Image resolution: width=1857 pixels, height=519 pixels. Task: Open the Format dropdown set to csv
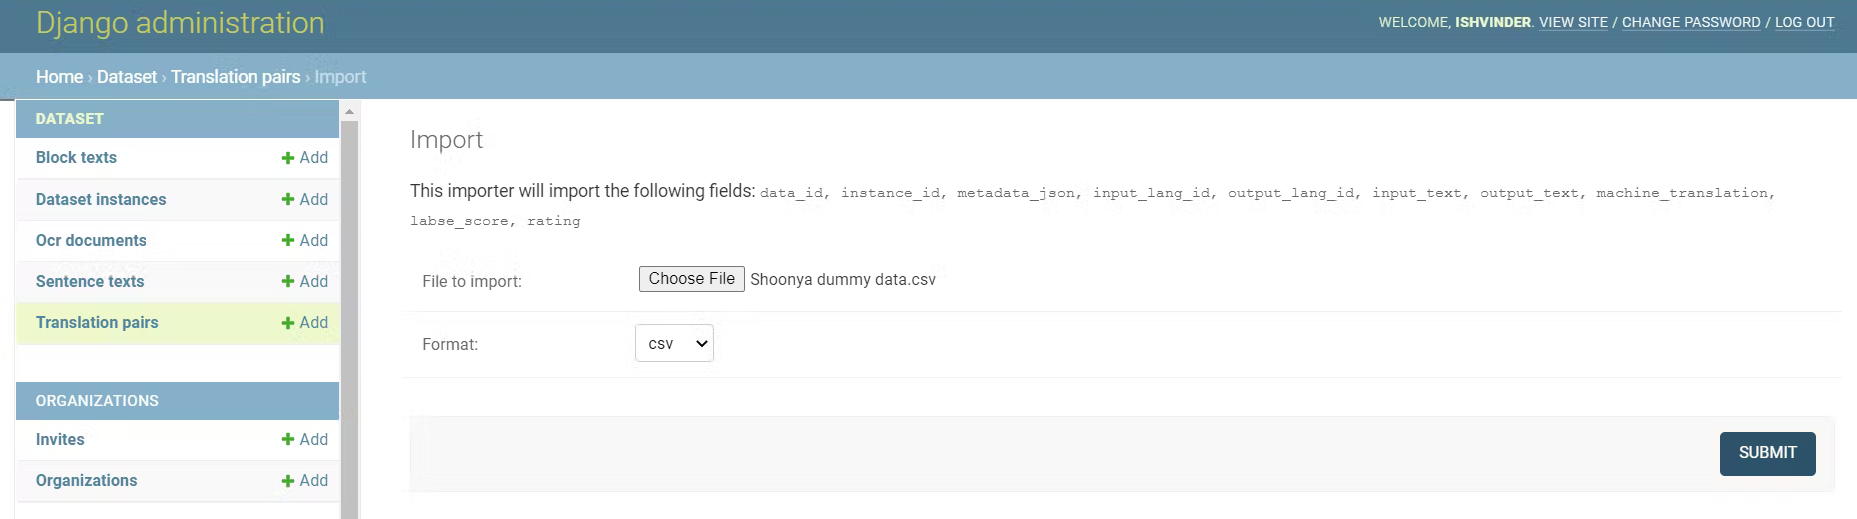(674, 343)
